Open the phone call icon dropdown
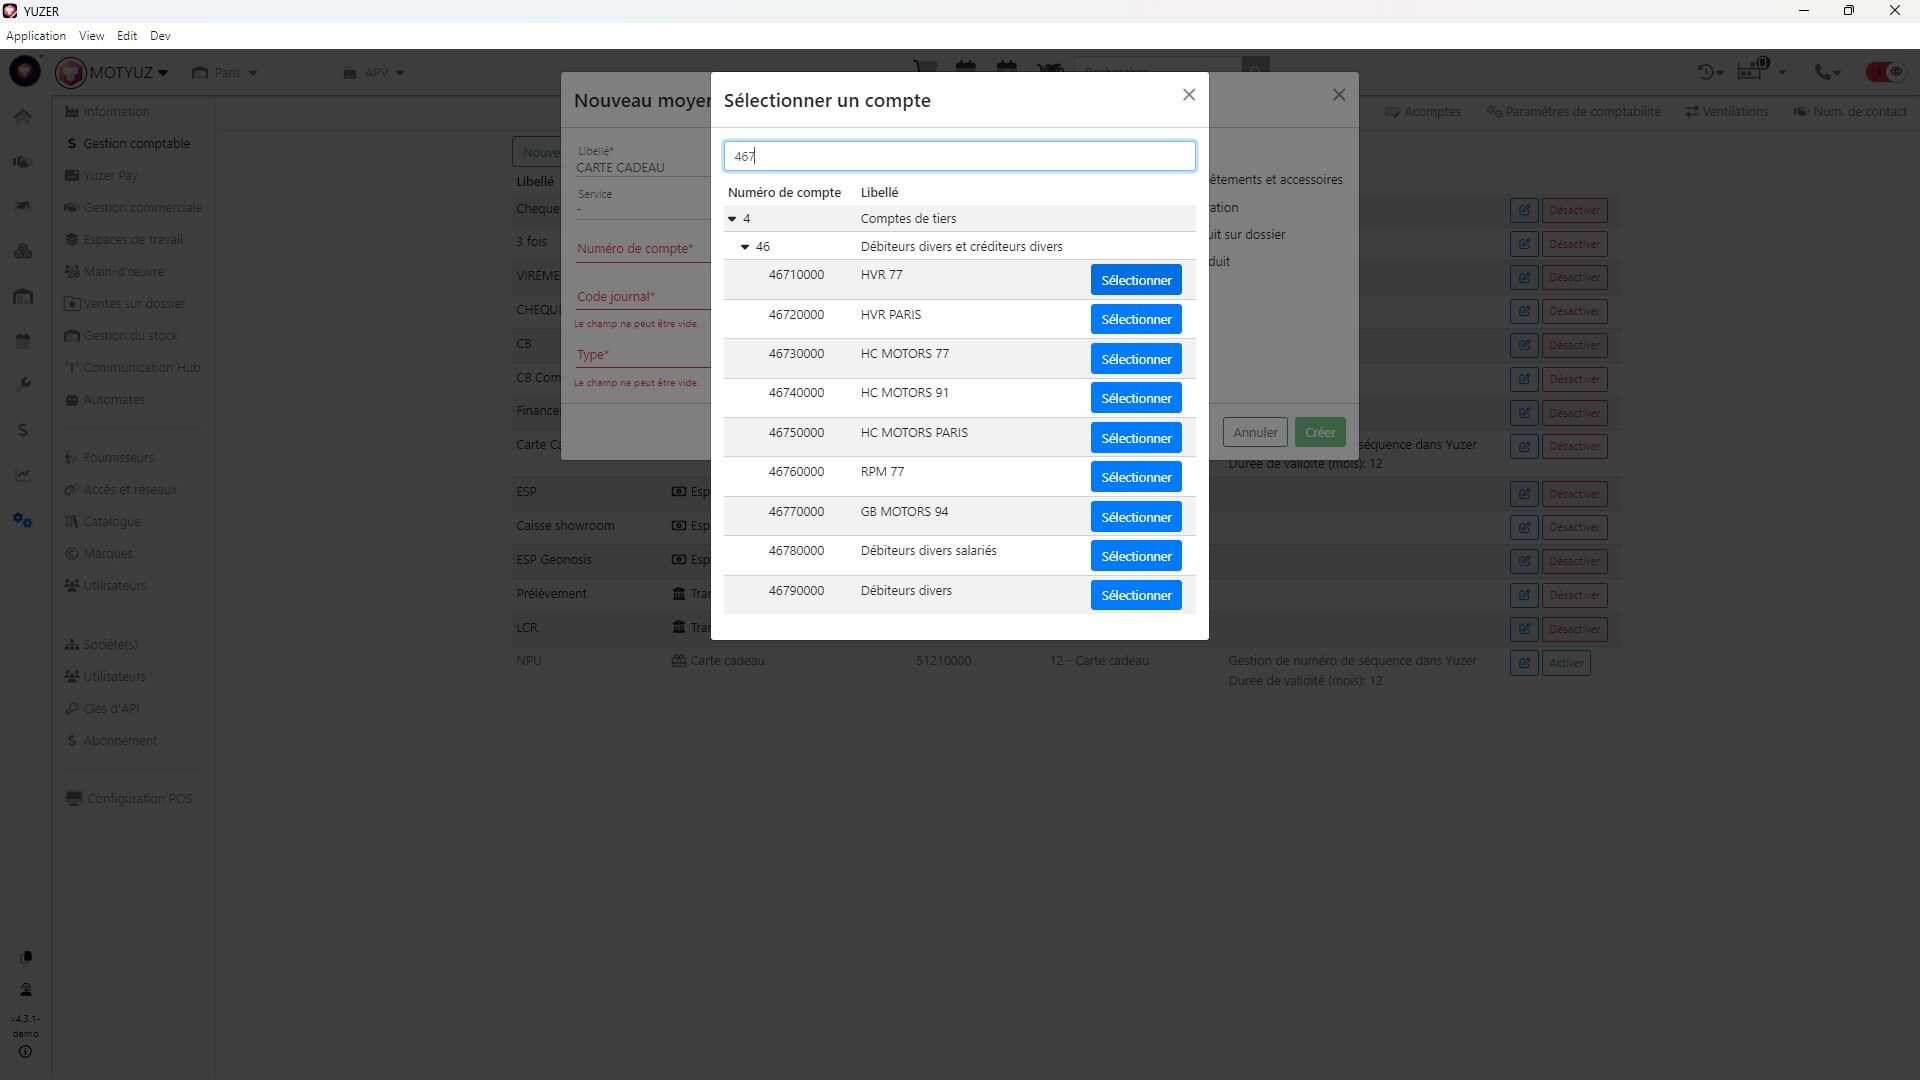This screenshot has width=1920, height=1080. (x=1827, y=72)
